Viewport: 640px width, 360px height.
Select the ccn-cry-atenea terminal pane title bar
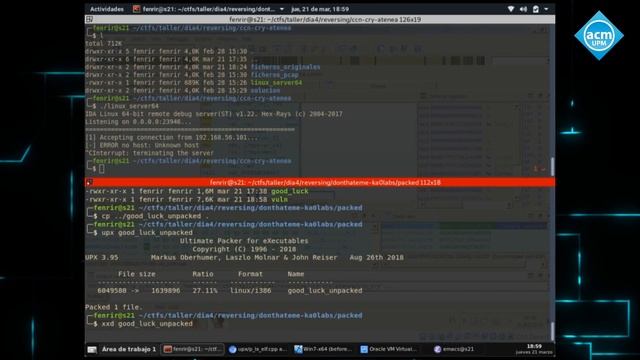click(x=320, y=19)
